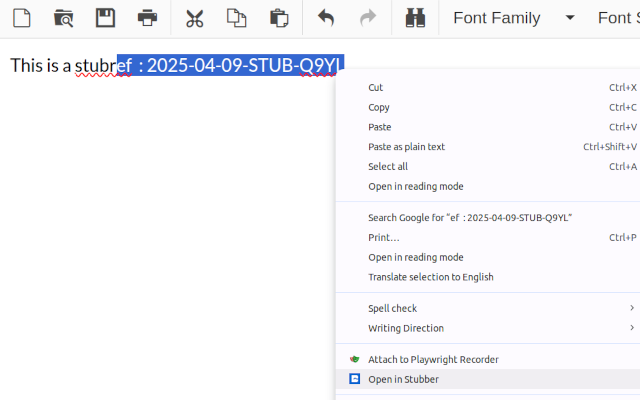Choose Paste in the context menu
The height and width of the screenshot is (400, 640).
coord(488,127)
